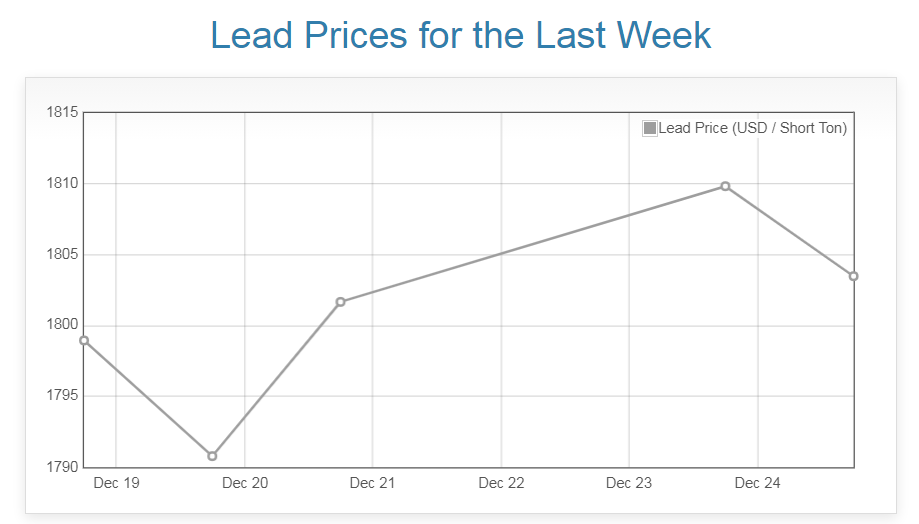Select the lowest data point near 1791
The image size is (919, 524).
point(212,456)
